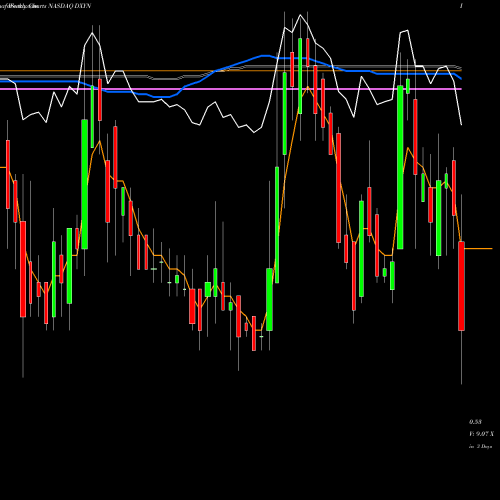
Task: Click the tallest white indicator line peak
Action: coord(300,15)
